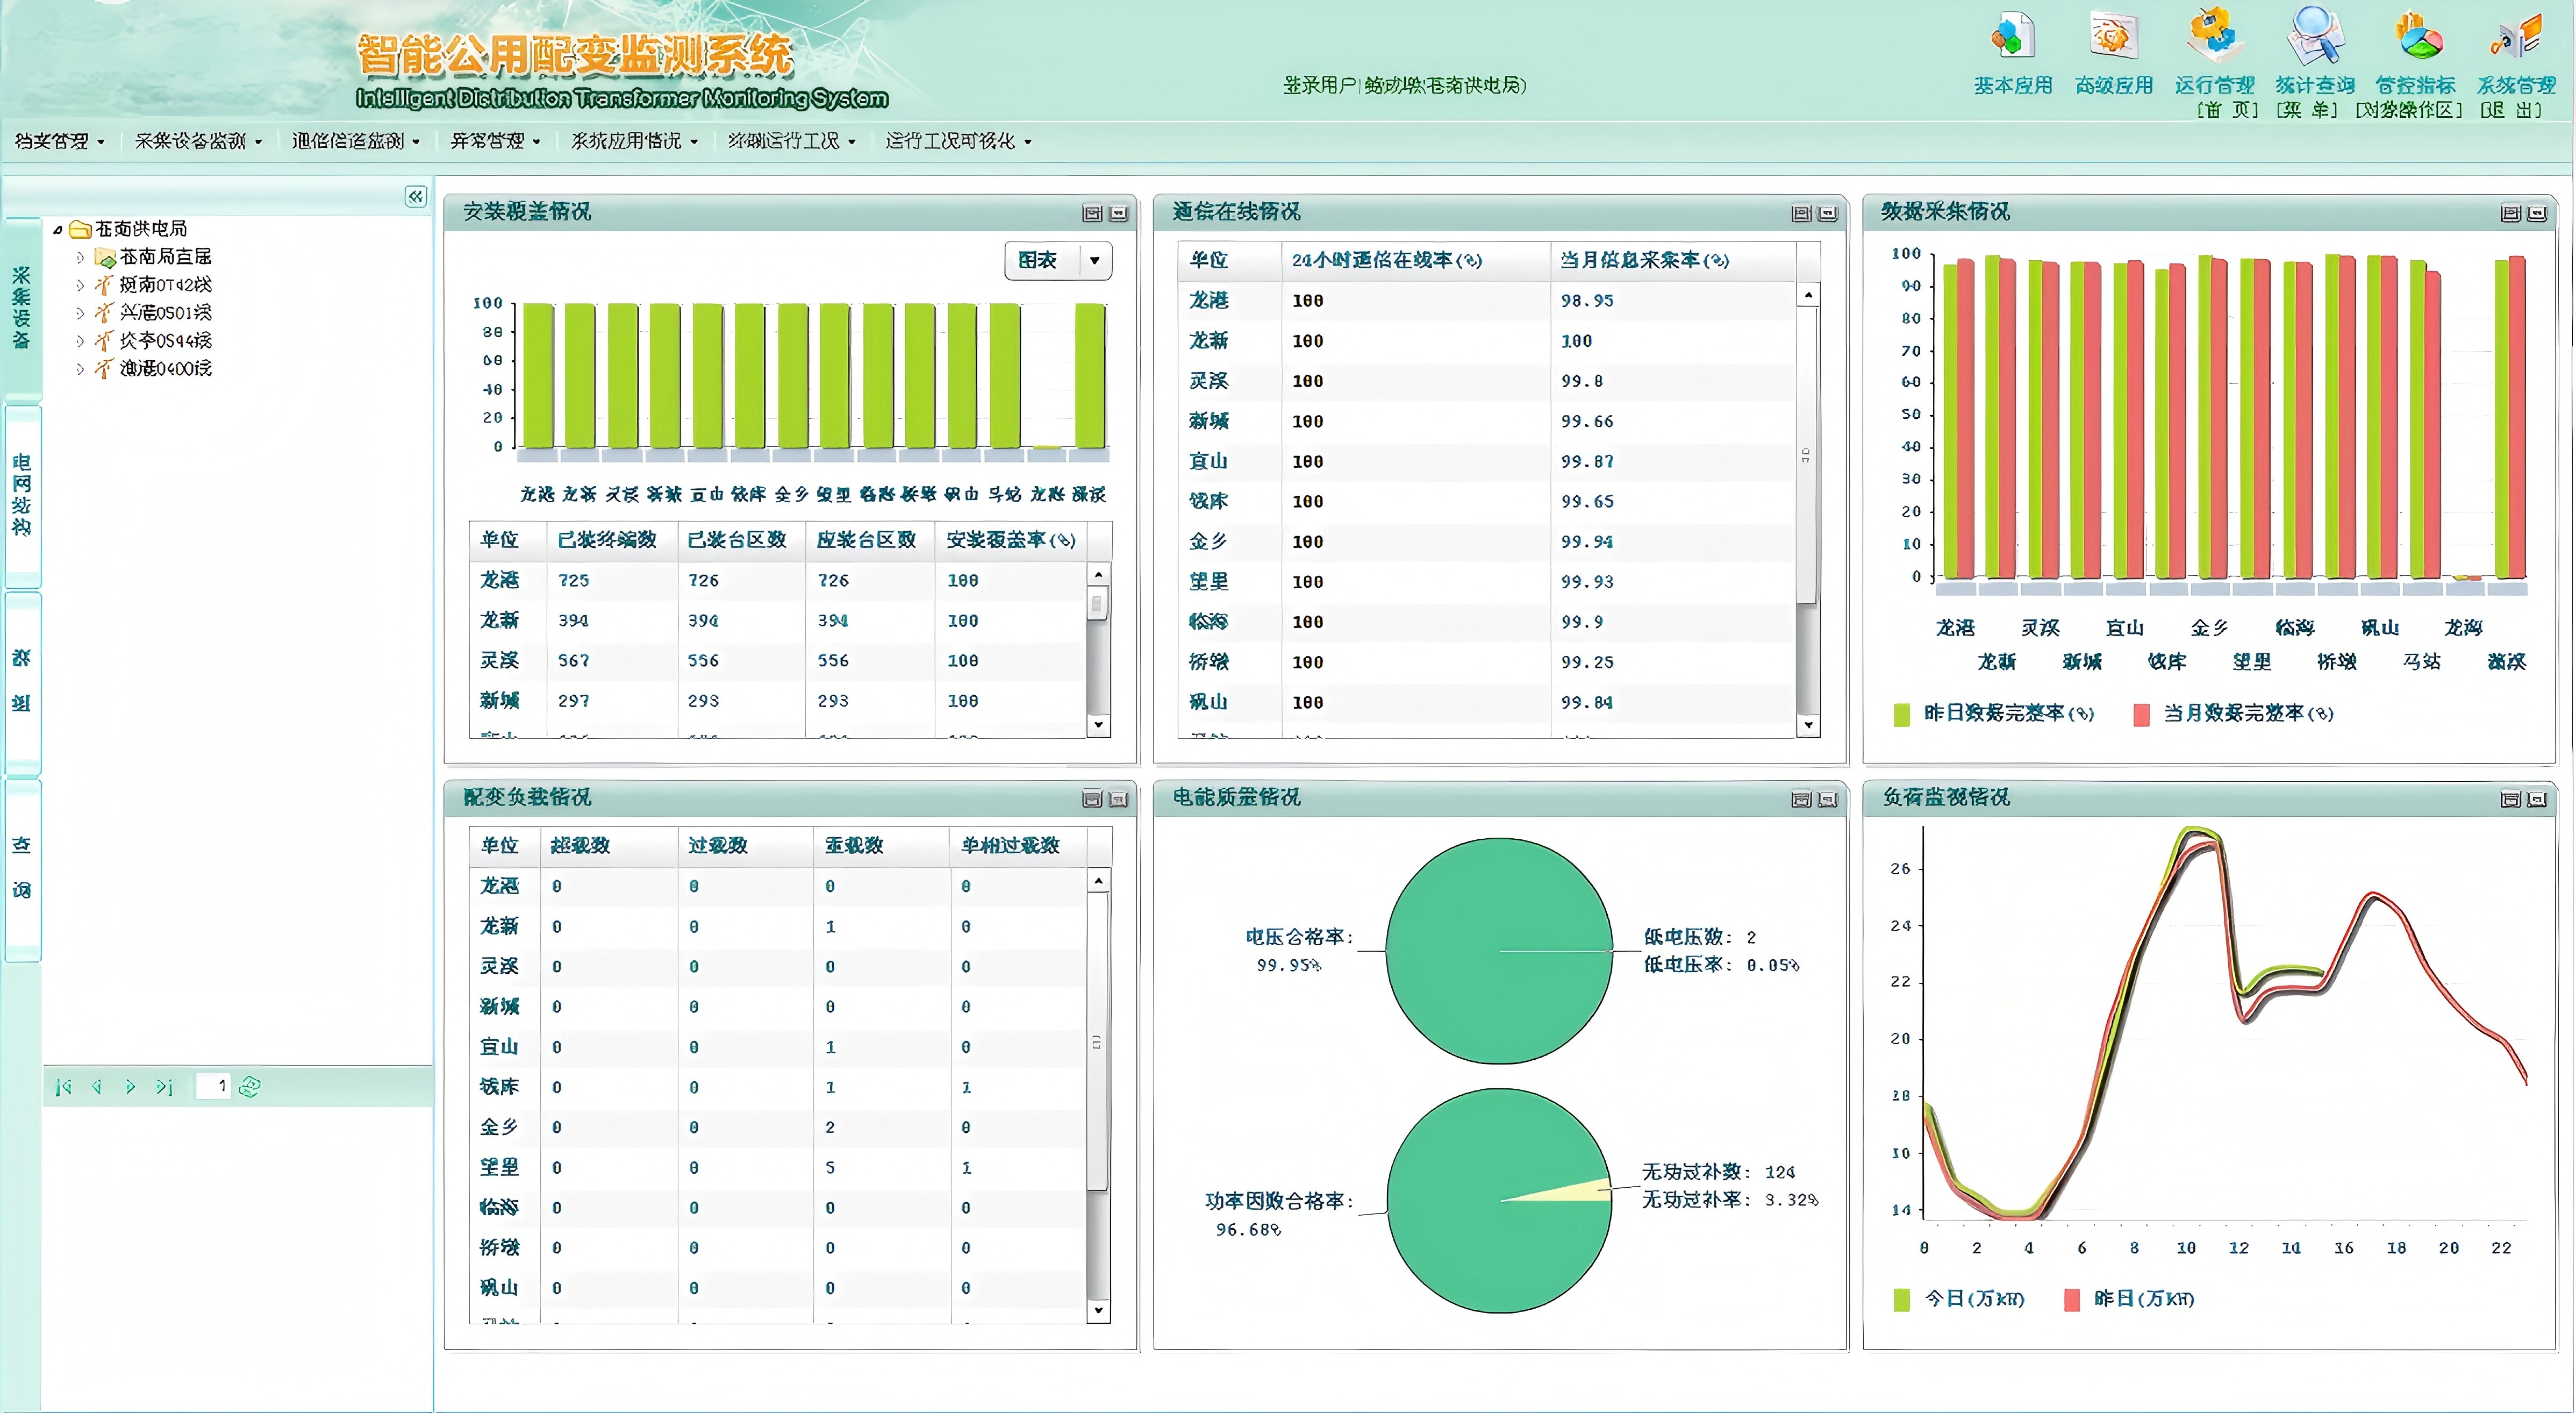Image resolution: width=2576 pixels, height=1413 pixels.
Task: Go to last page in tree pager
Action: coord(164,1087)
